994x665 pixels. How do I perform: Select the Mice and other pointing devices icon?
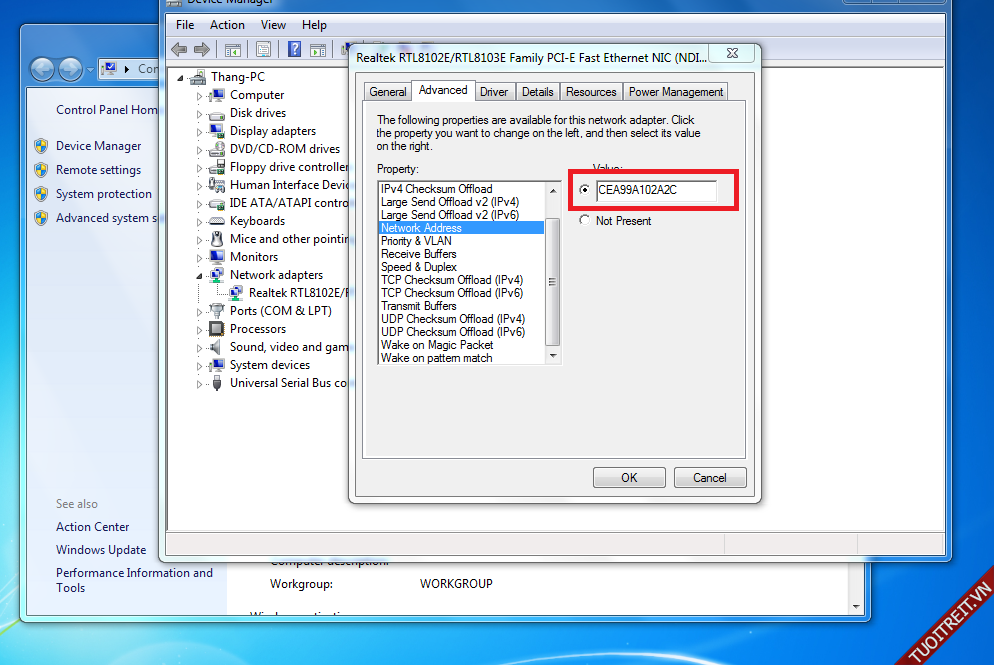click(217, 239)
